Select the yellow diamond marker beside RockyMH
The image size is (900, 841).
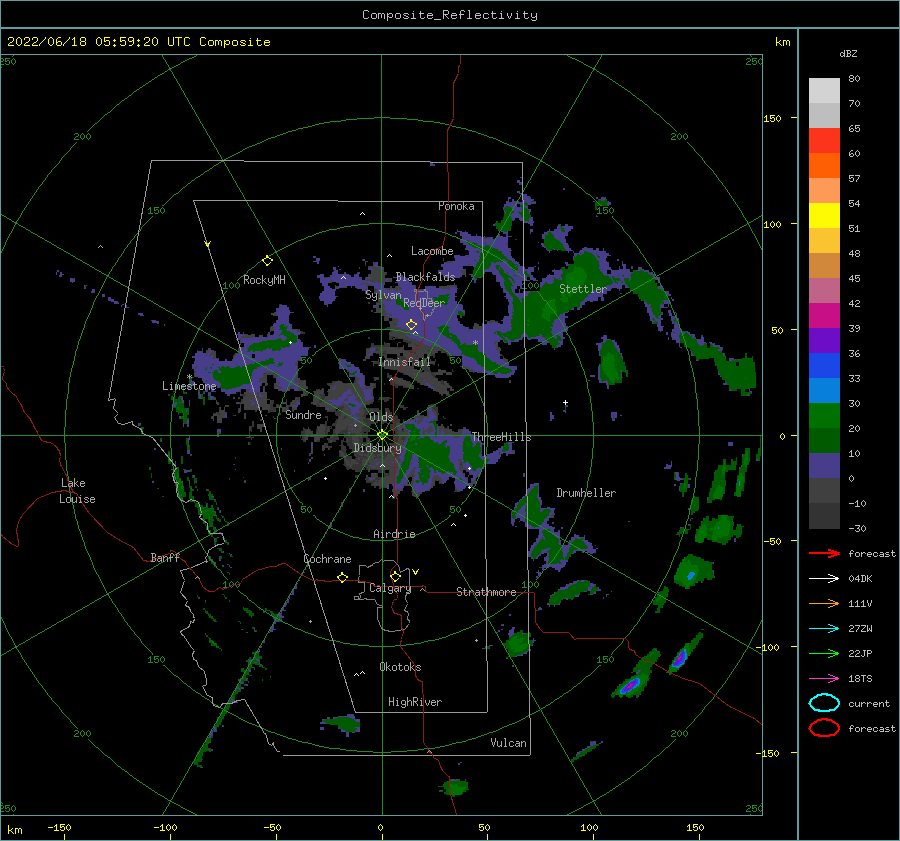pyautogui.click(x=267, y=261)
